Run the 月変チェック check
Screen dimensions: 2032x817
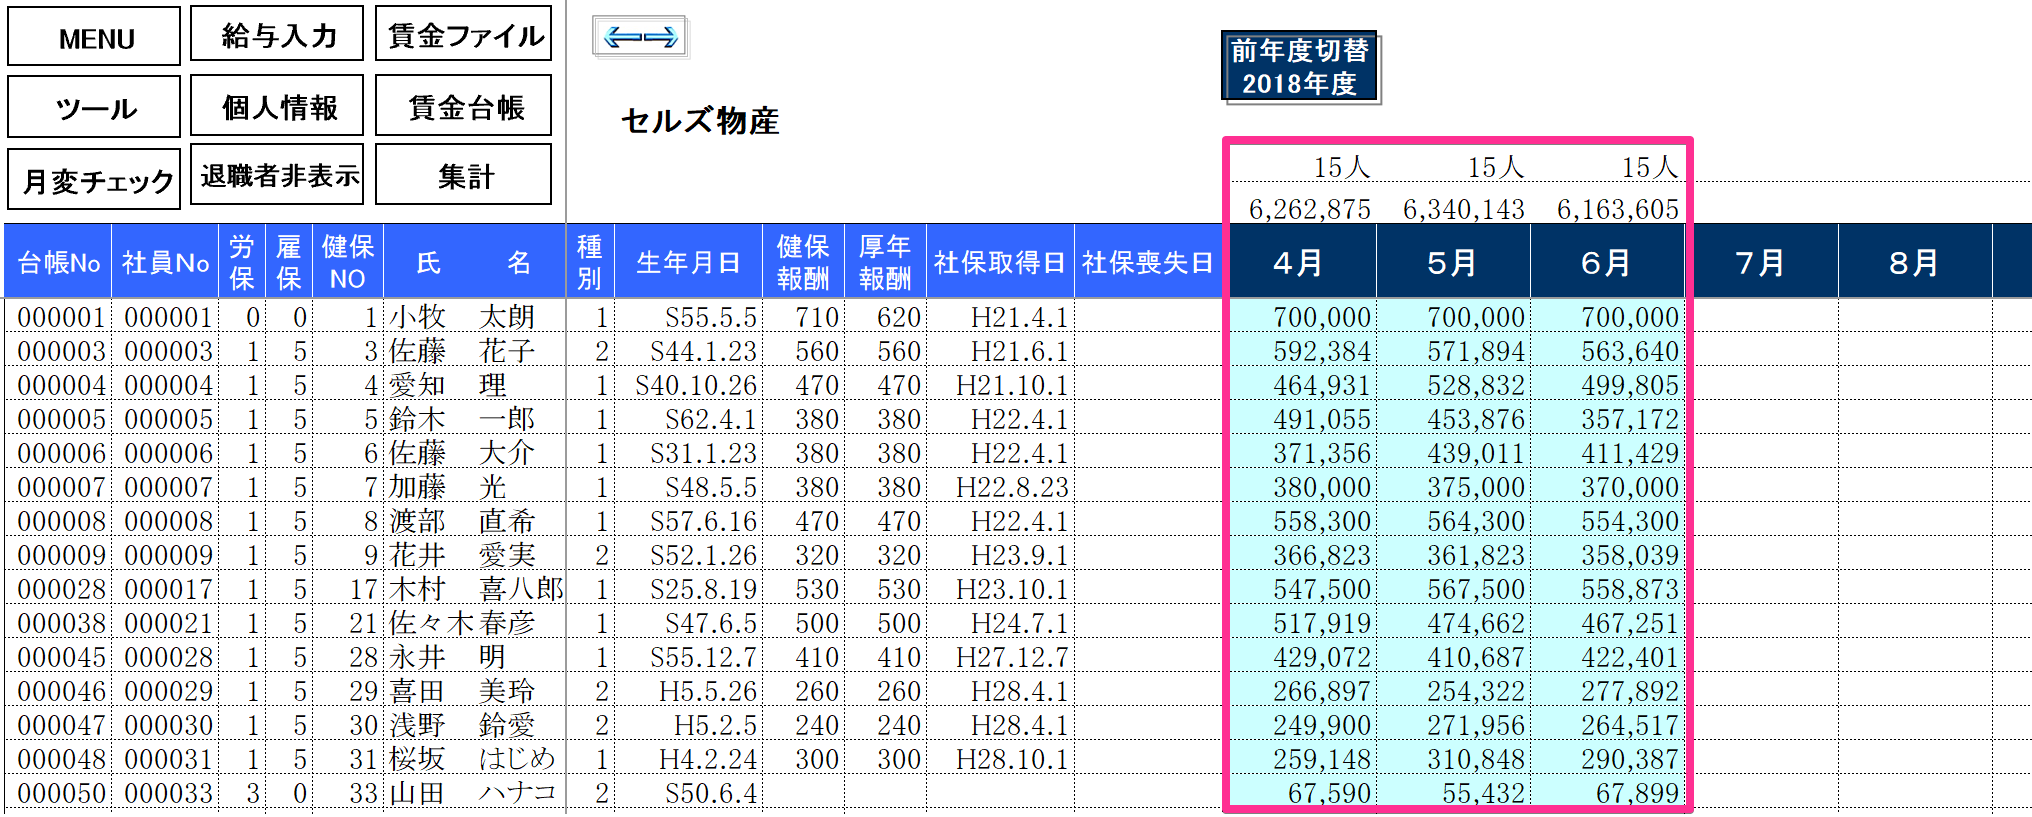[x=95, y=180]
